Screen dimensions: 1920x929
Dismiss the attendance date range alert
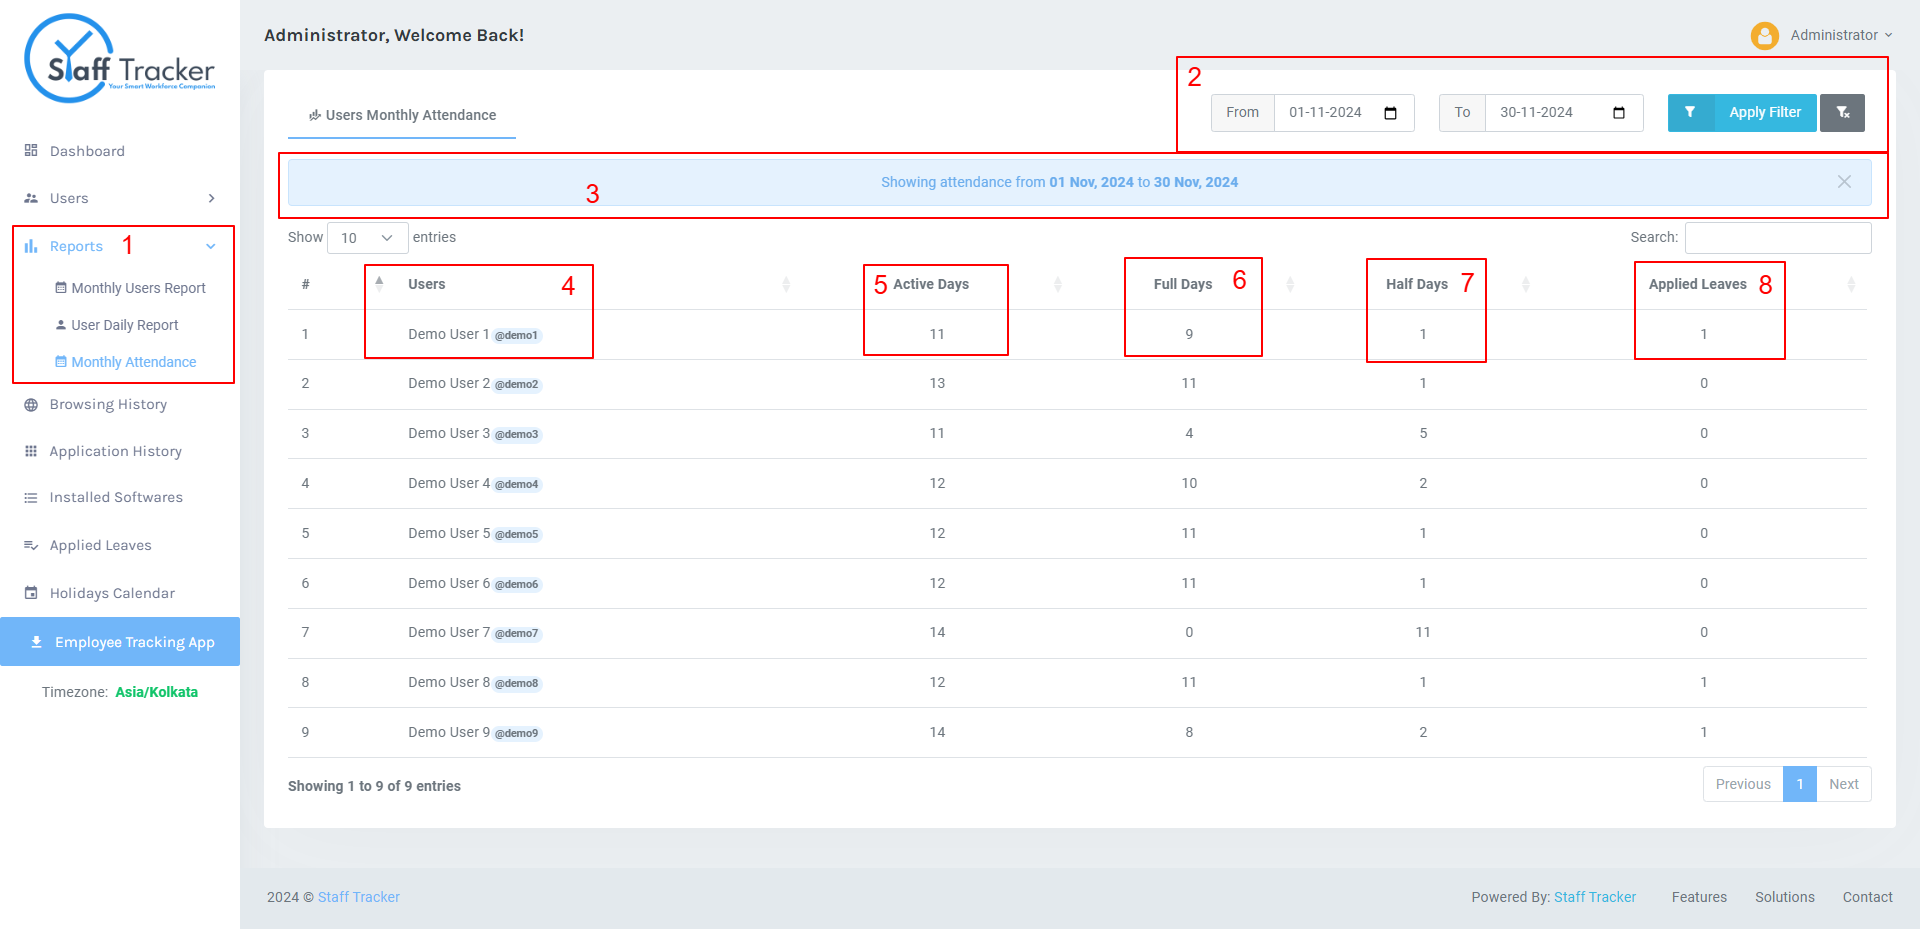(x=1844, y=182)
